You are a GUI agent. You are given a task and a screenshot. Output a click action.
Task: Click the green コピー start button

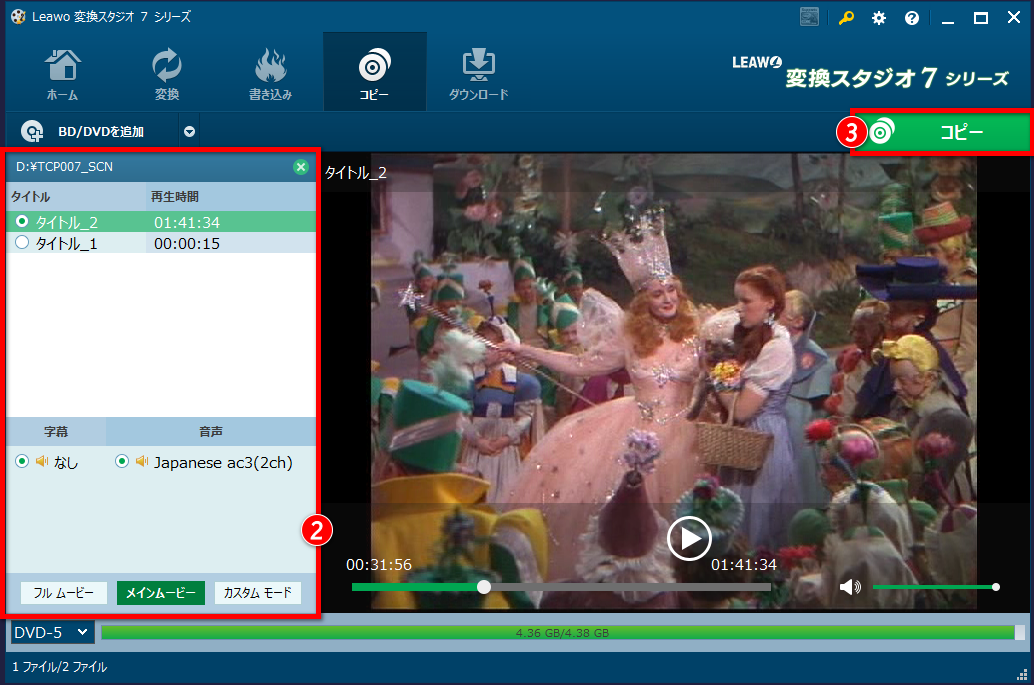(941, 132)
